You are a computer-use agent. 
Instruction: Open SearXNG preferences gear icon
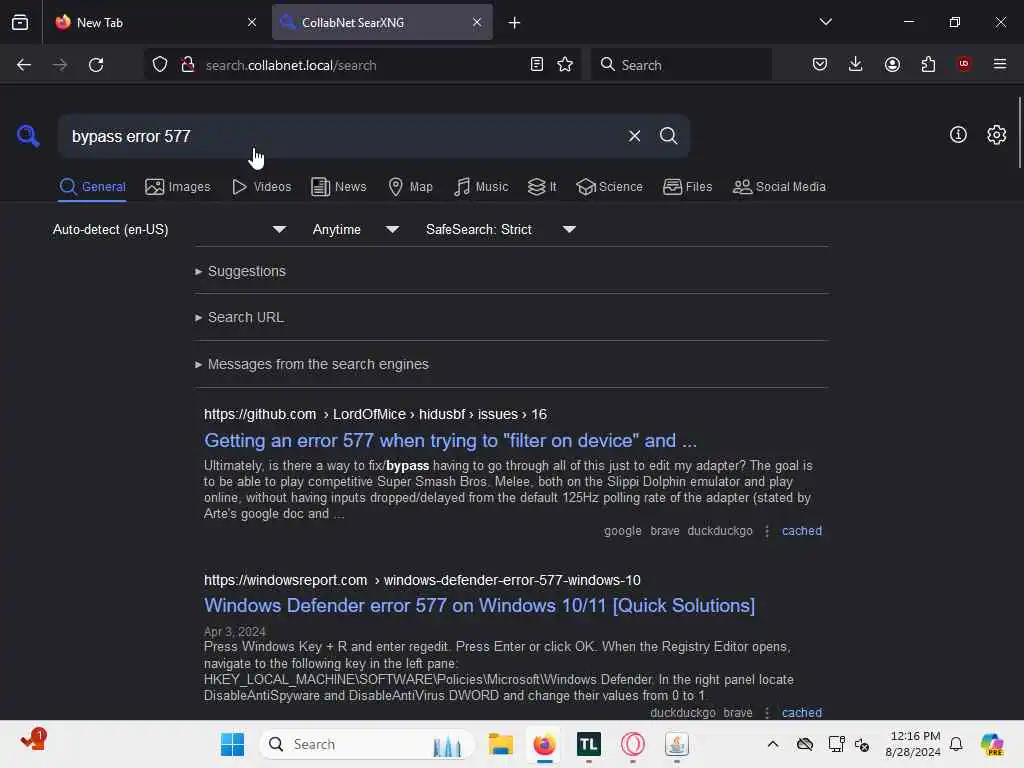(x=996, y=135)
